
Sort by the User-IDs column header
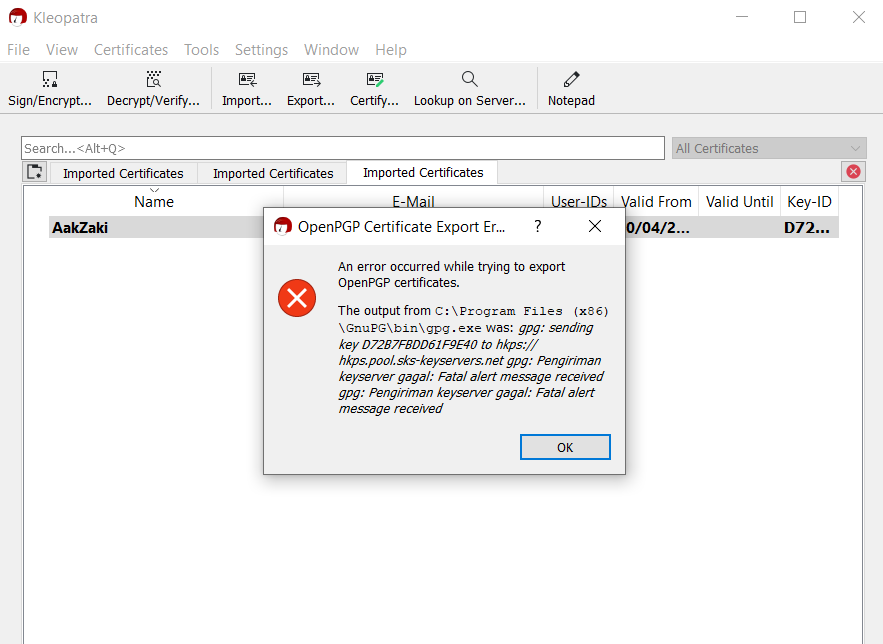coord(578,202)
